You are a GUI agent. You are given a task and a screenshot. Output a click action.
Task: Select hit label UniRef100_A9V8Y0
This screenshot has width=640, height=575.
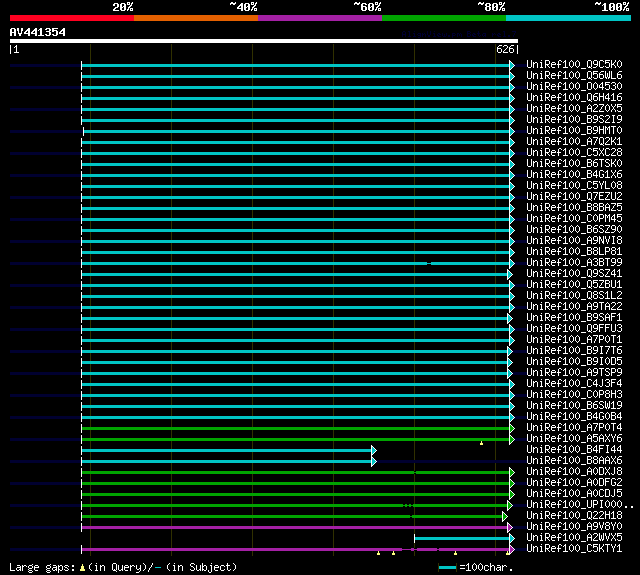574,527
